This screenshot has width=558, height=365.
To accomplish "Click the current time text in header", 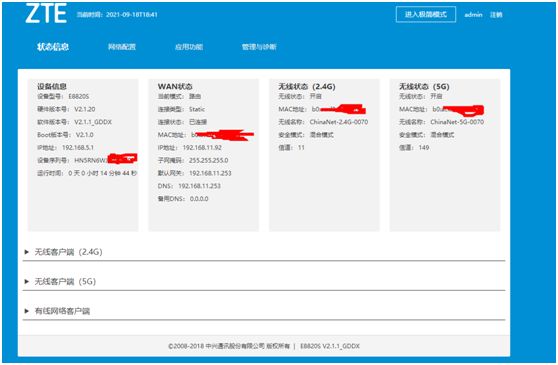I will (x=117, y=15).
